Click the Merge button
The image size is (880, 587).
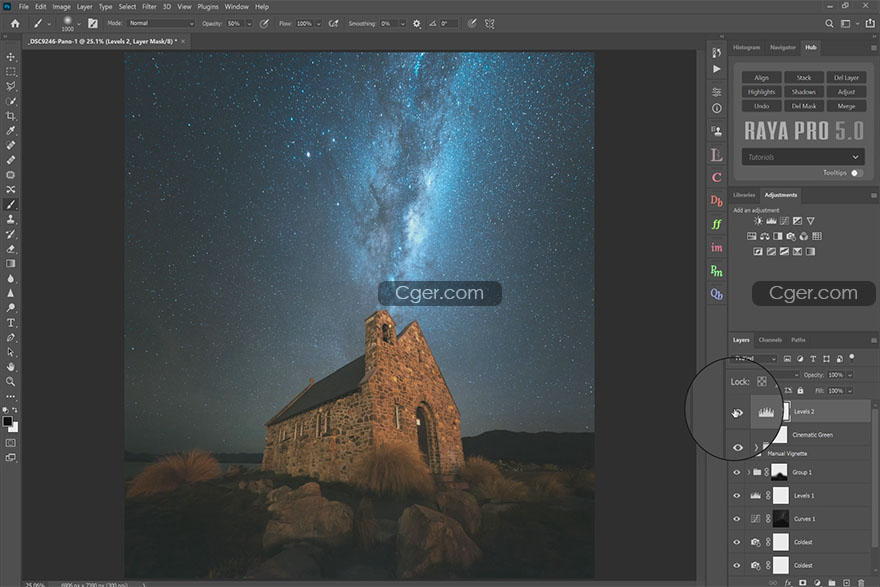tap(846, 106)
